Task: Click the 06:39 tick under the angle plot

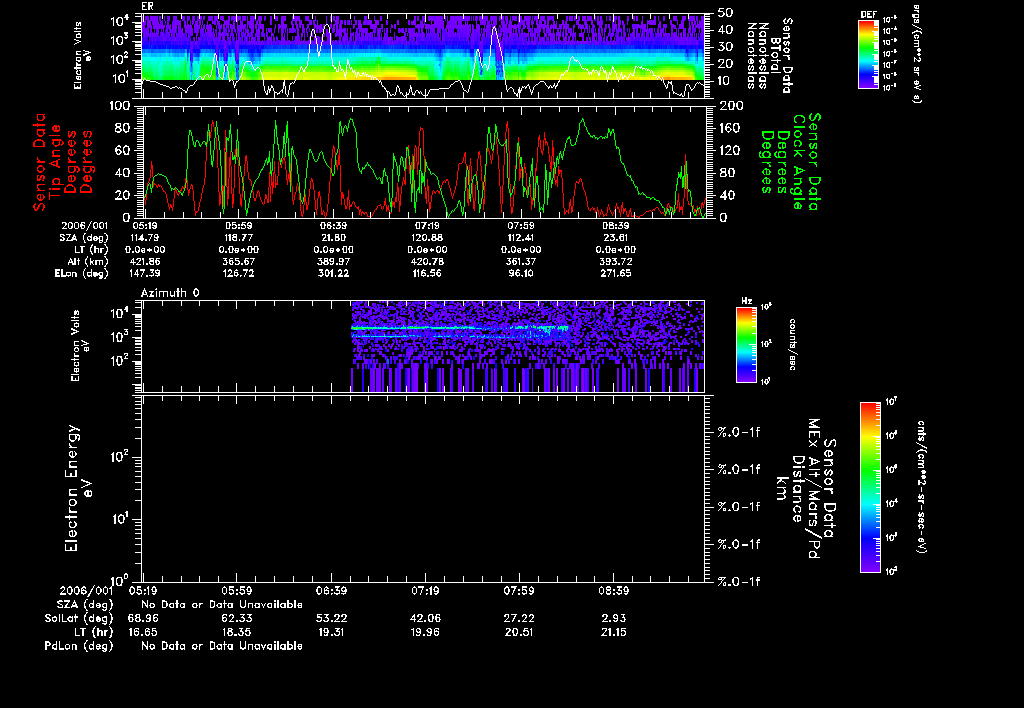Action: tap(333, 227)
